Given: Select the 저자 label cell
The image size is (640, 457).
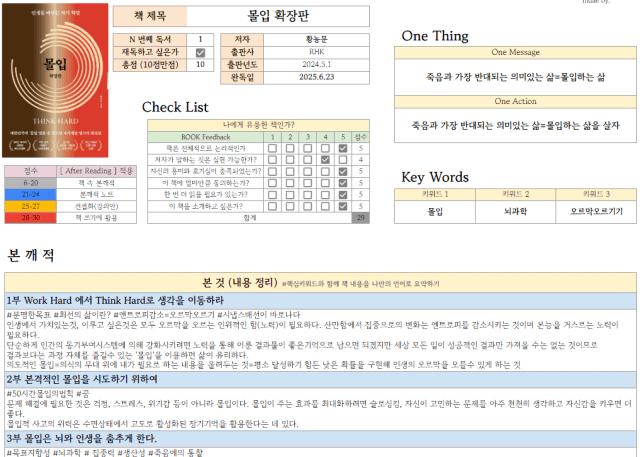Looking at the screenshot, I should pos(242,40).
